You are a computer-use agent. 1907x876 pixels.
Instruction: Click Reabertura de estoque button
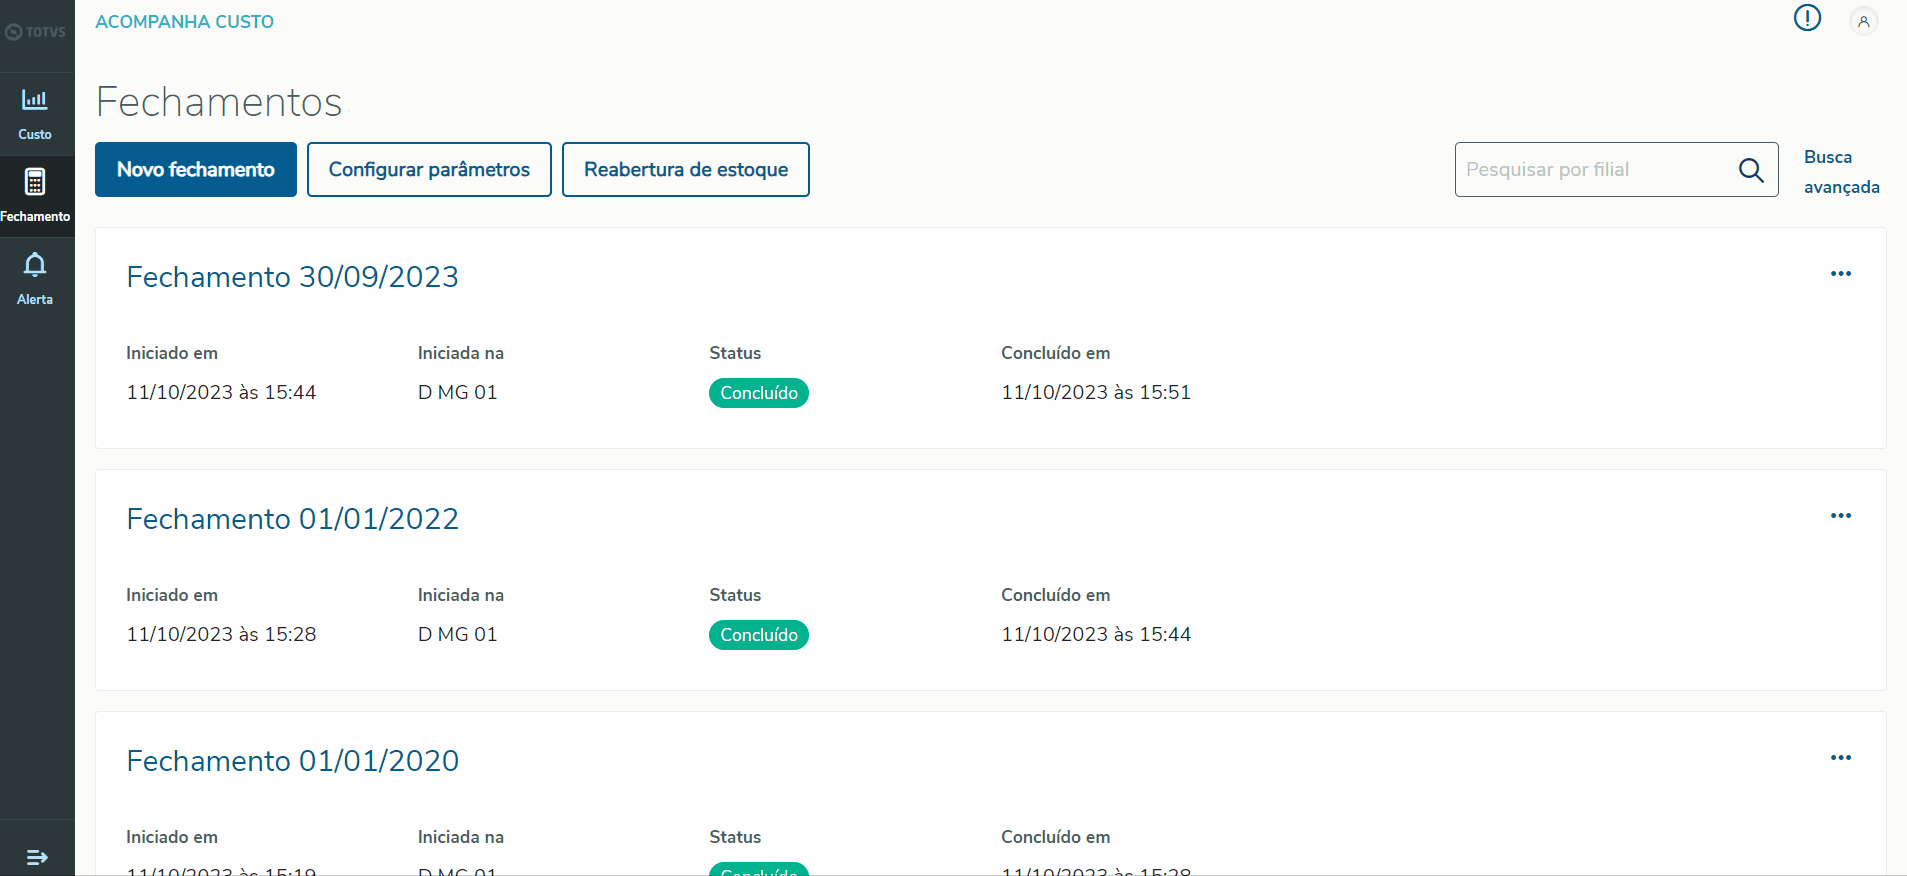tap(686, 170)
